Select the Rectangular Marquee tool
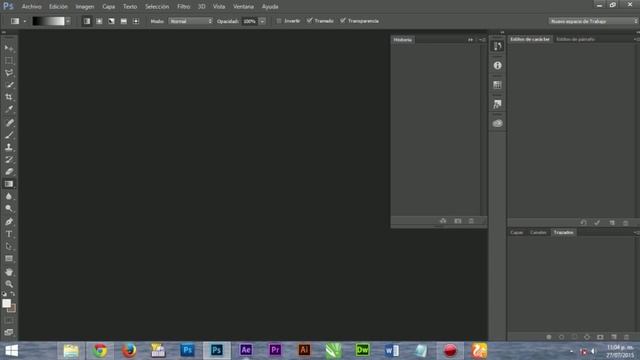The image size is (640, 360). pos(9,60)
